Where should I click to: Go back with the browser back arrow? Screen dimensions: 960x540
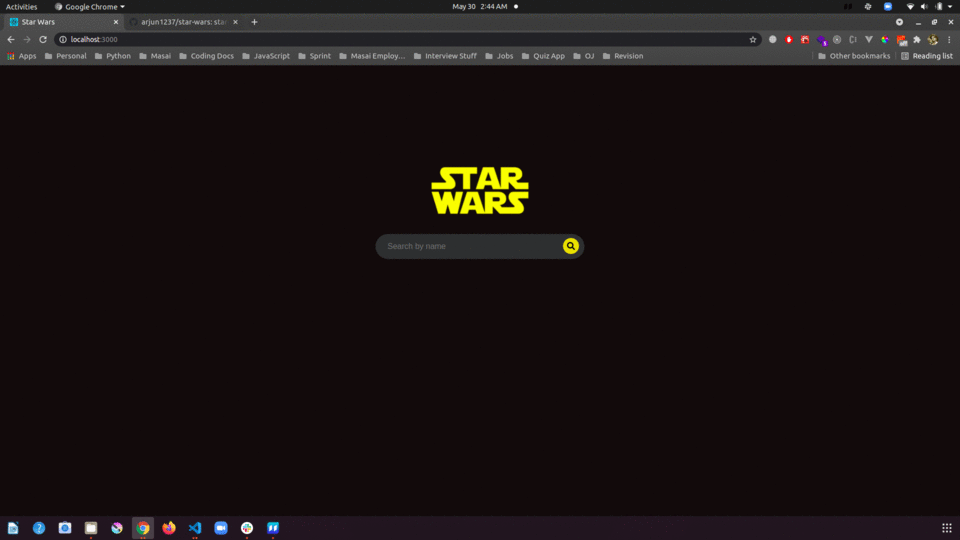click(x=11, y=39)
